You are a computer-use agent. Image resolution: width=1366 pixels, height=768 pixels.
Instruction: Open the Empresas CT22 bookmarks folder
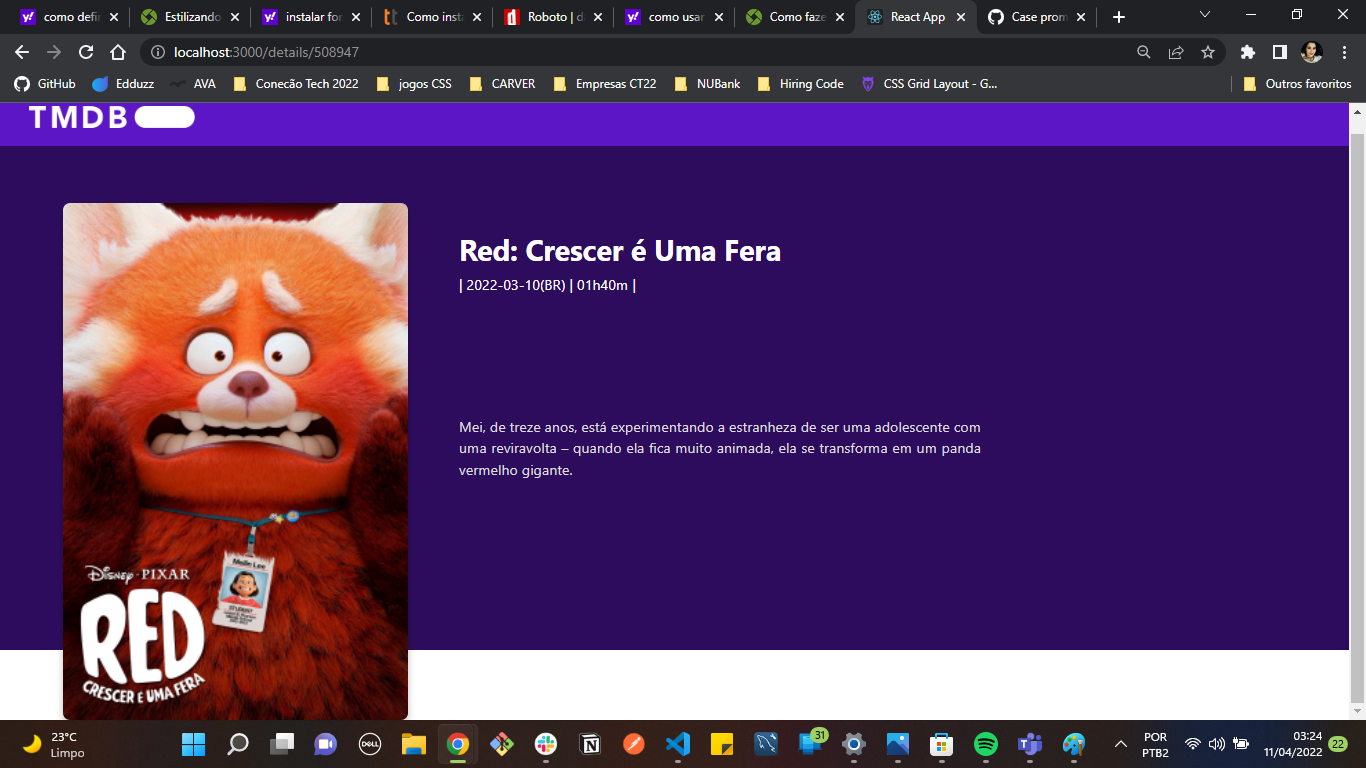(604, 84)
